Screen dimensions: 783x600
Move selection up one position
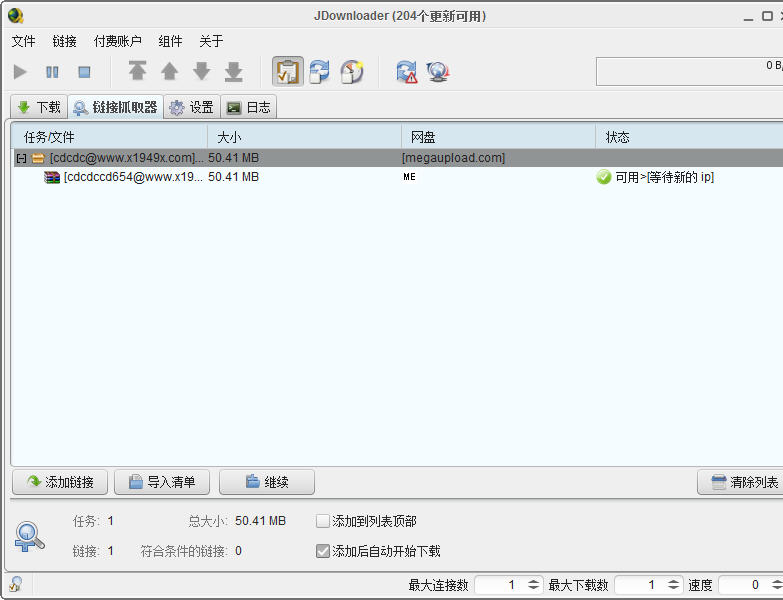[x=170, y=71]
